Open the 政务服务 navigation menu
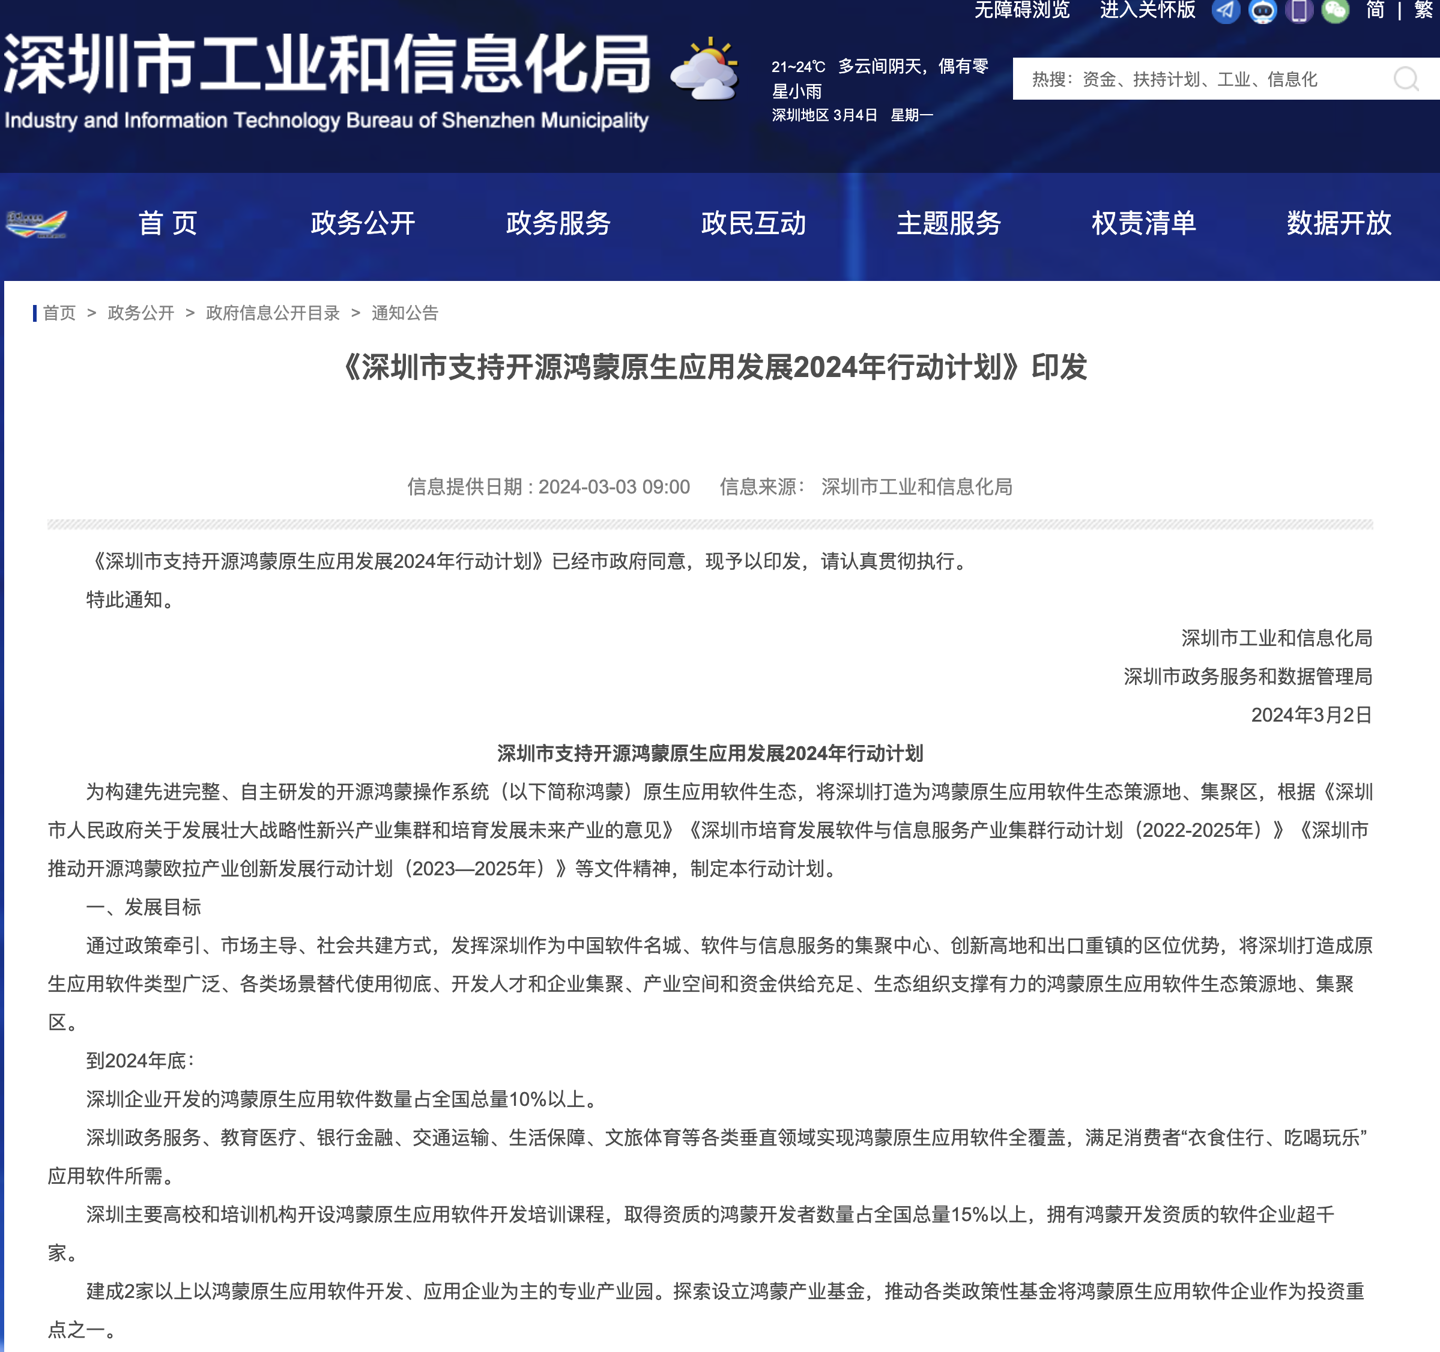This screenshot has height=1352, width=1440. (557, 224)
